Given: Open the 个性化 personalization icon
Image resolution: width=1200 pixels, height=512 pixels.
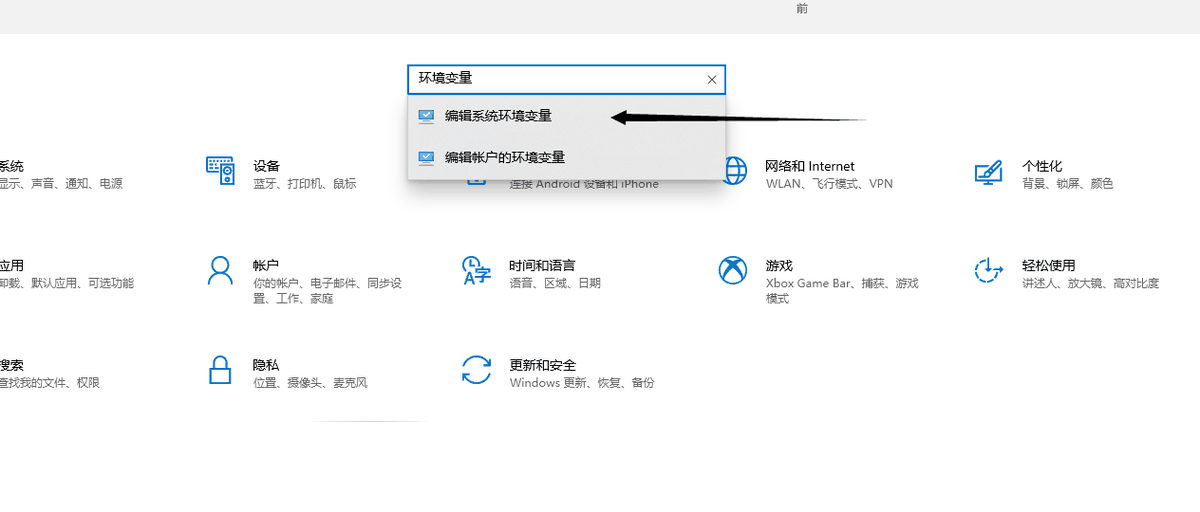Looking at the screenshot, I should pyautogui.click(x=988, y=171).
